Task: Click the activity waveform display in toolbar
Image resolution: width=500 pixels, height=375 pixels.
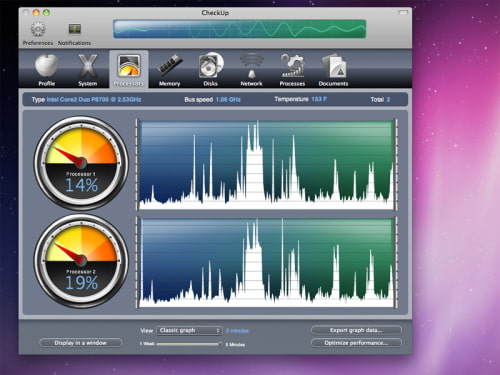Action: tap(240, 29)
